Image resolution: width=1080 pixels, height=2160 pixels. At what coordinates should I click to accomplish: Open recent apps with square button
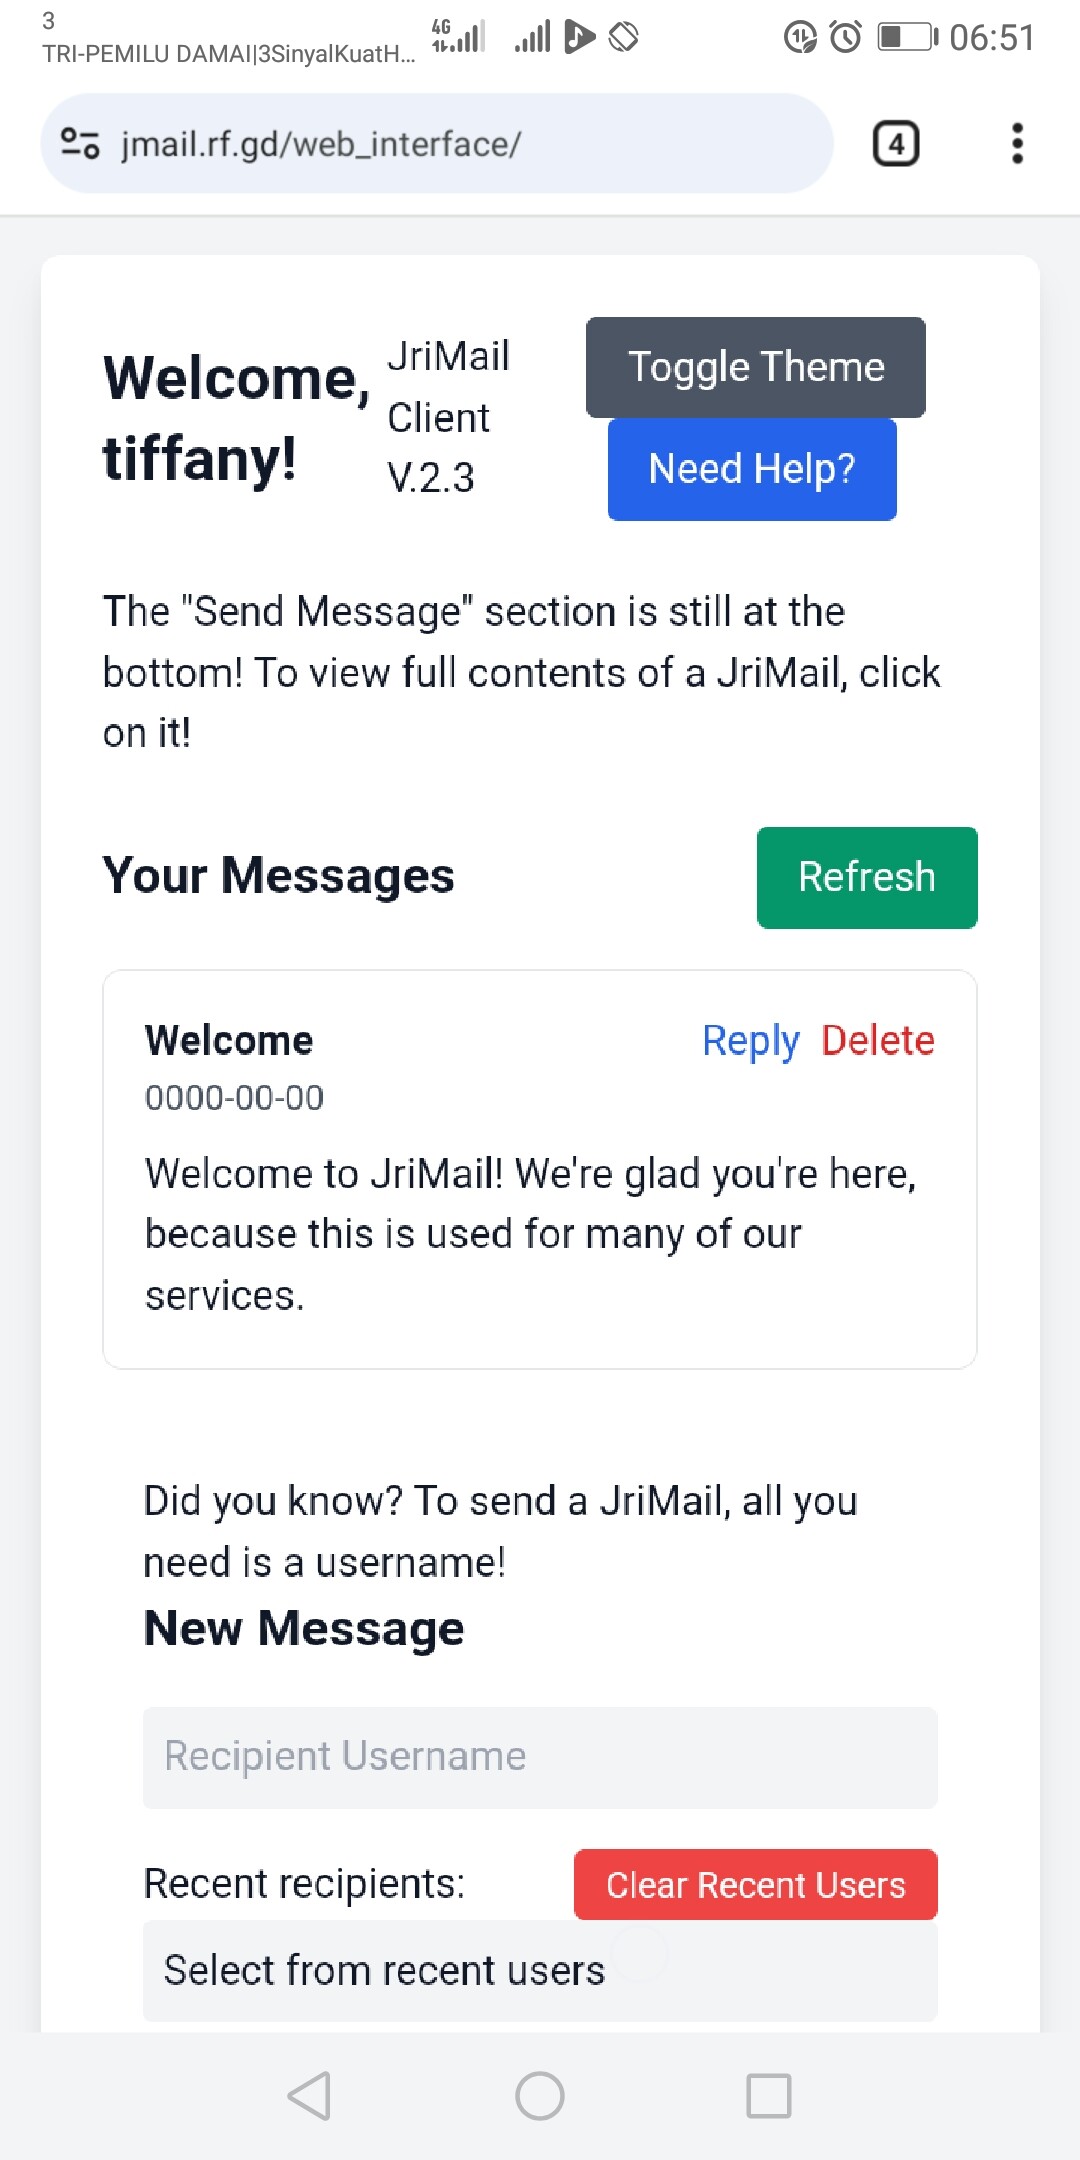point(769,2095)
